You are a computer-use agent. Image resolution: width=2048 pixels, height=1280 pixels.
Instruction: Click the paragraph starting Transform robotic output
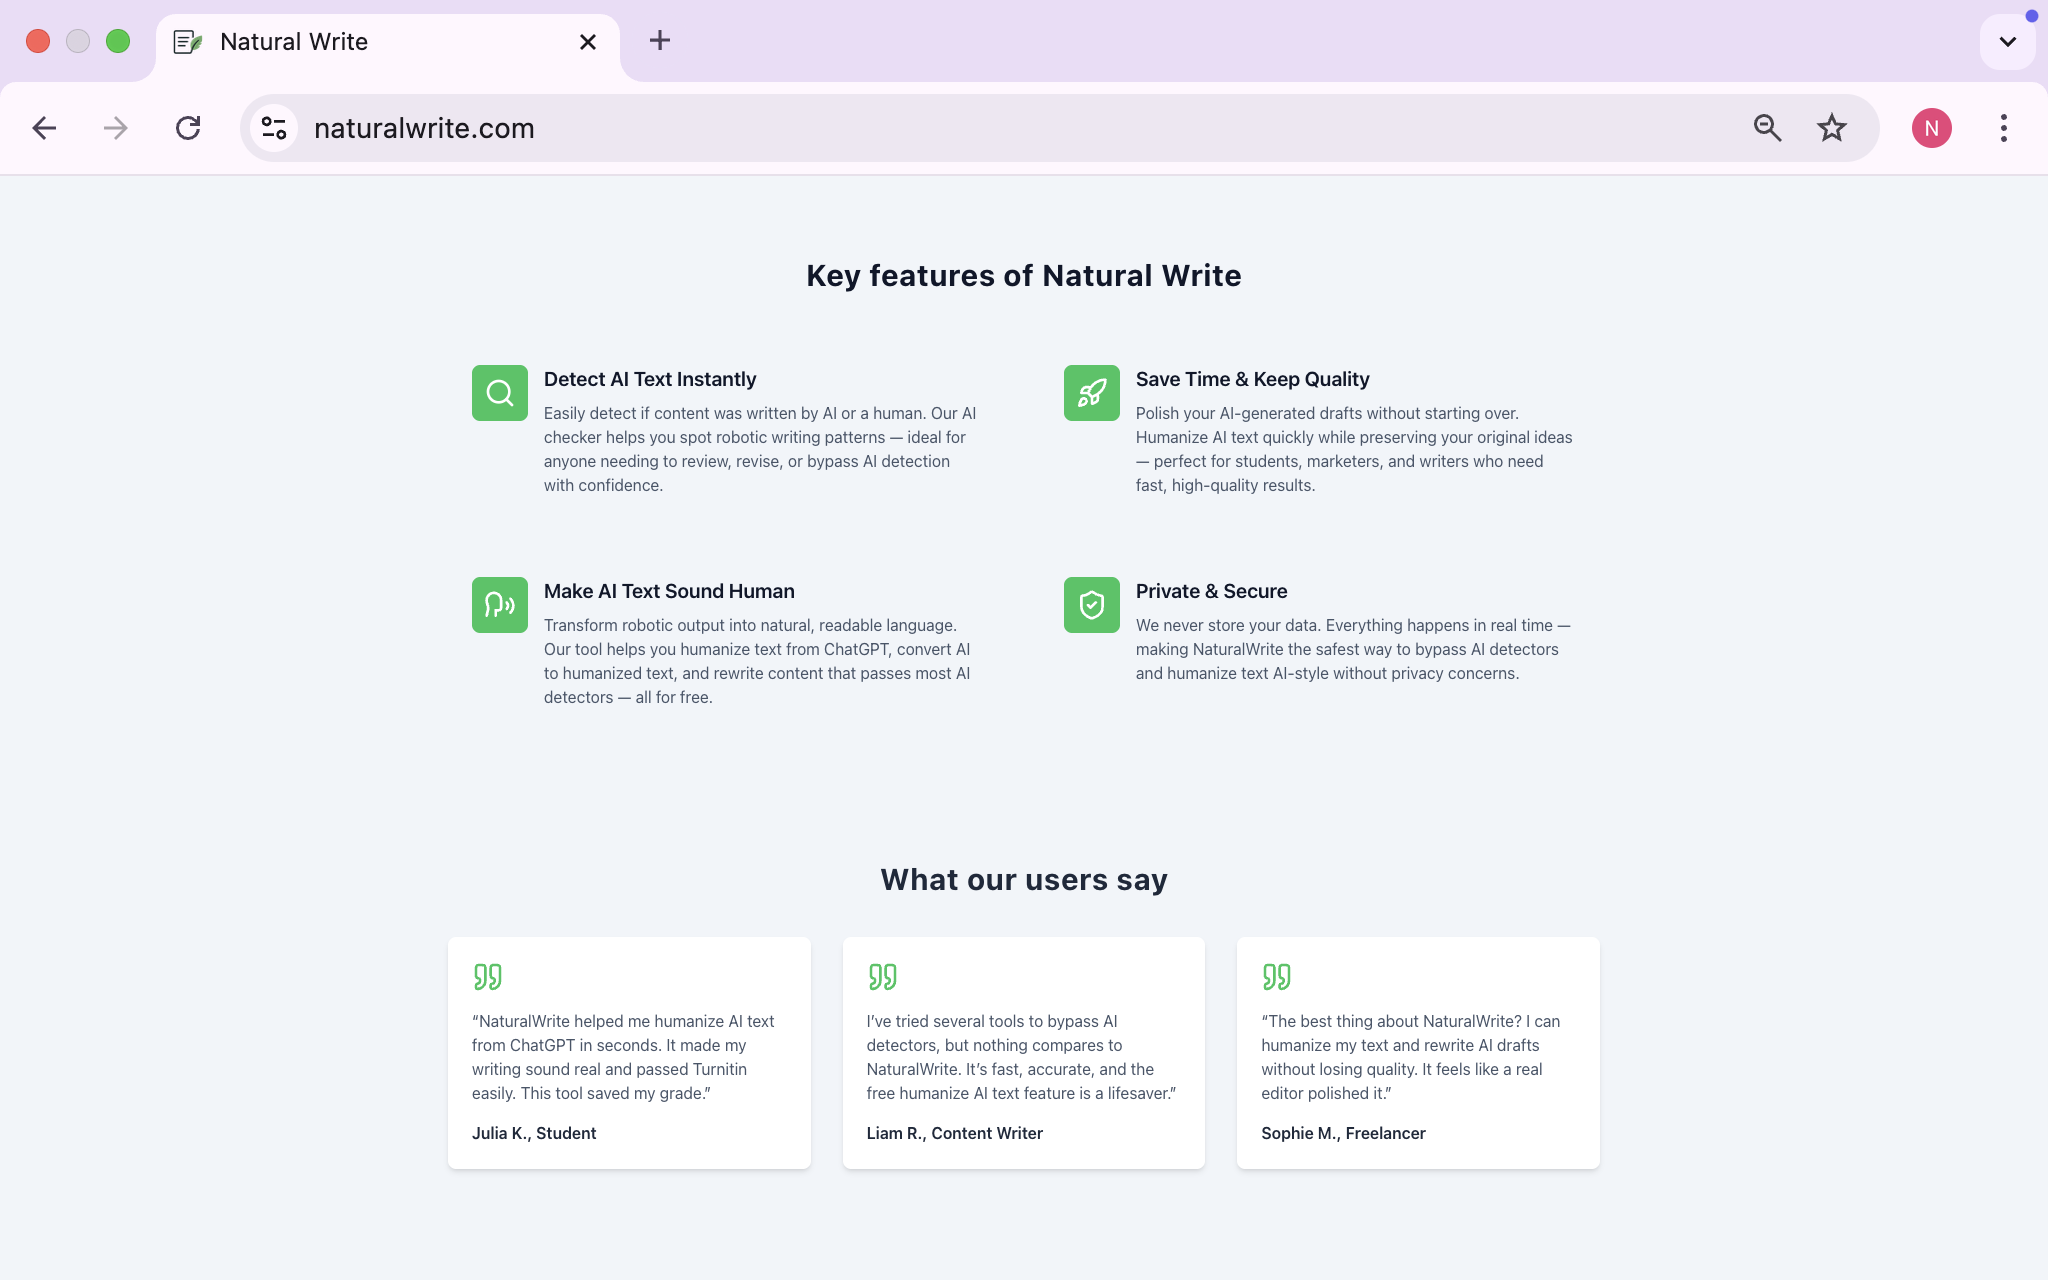point(757,661)
